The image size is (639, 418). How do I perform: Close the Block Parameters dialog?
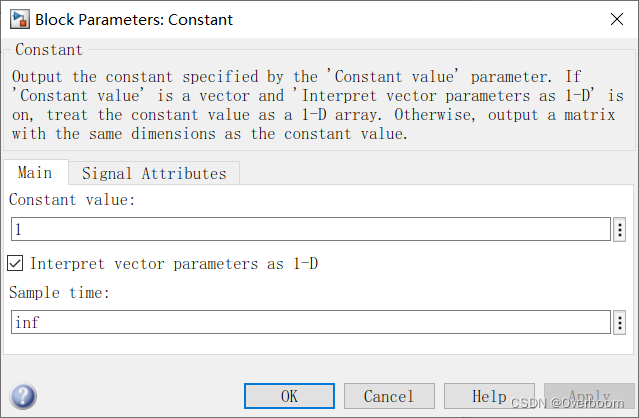pyautogui.click(x=617, y=19)
